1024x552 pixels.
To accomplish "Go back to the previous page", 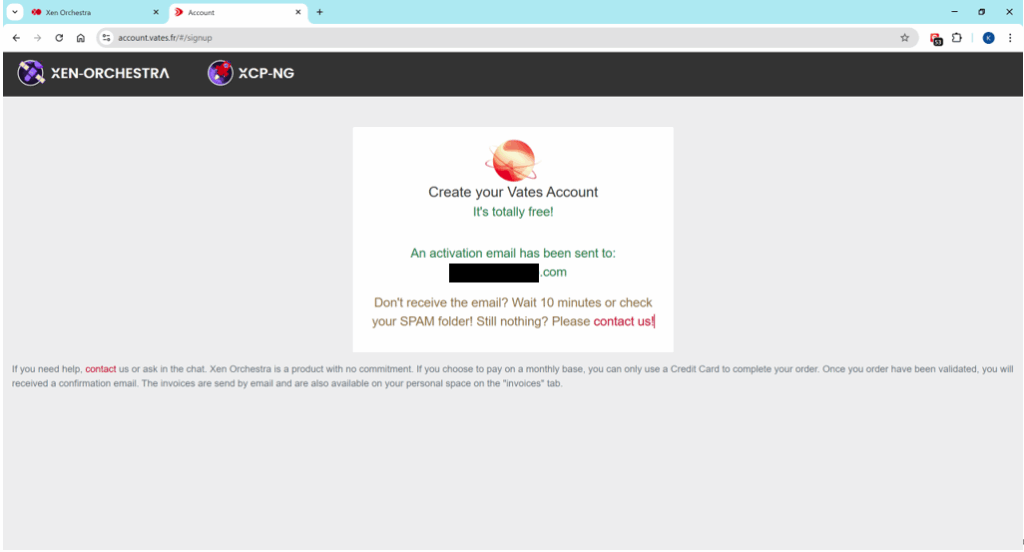I will click(16, 38).
